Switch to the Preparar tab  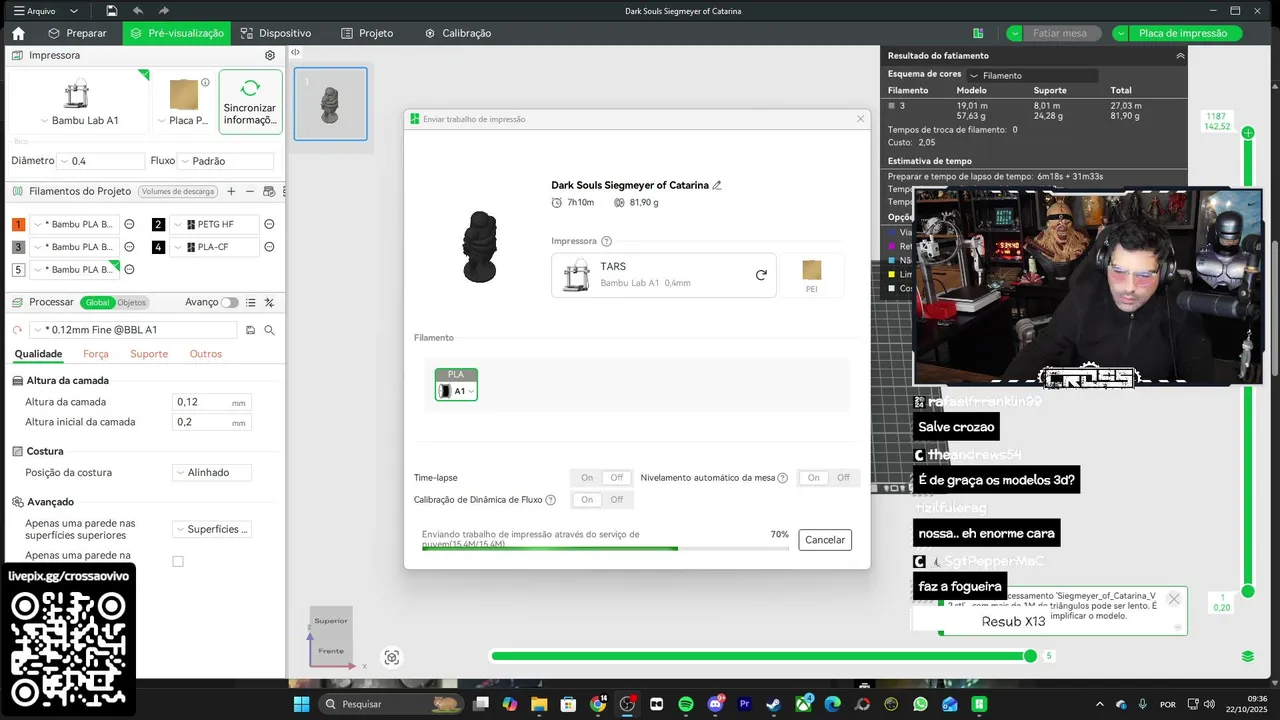pyautogui.click(x=77, y=33)
